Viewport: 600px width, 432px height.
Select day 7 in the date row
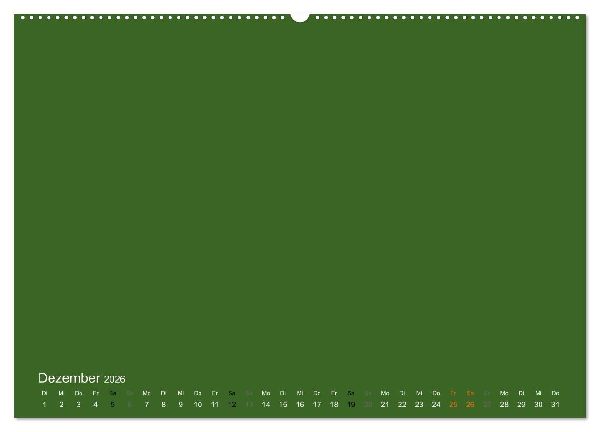click(147, 404)
